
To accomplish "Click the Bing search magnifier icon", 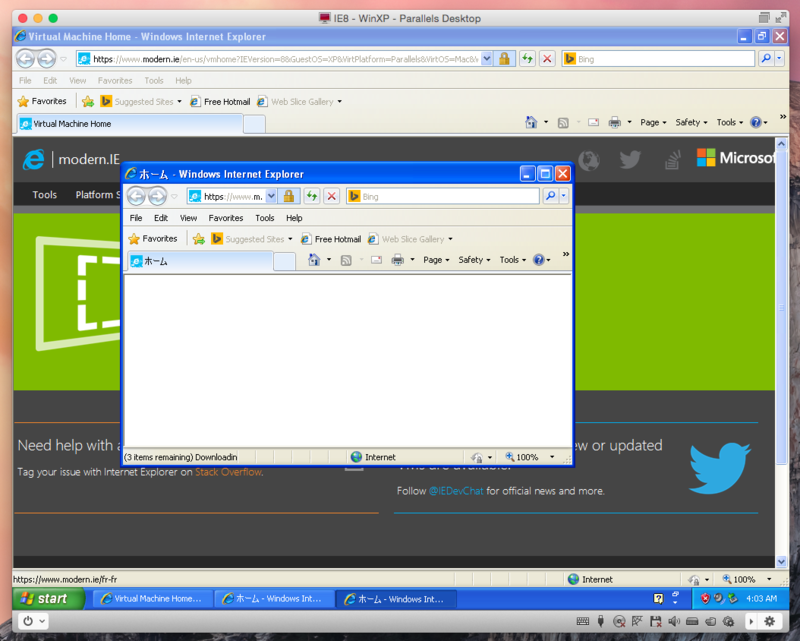I will pos(550,196).
